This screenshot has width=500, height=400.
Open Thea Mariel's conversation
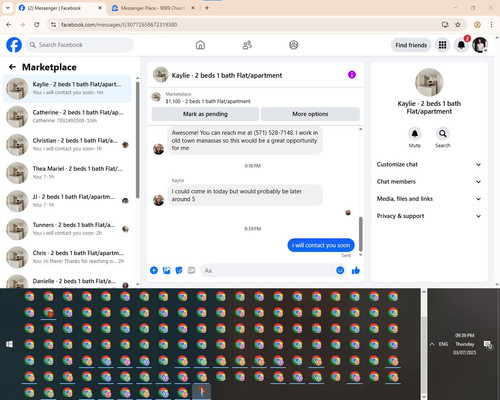pyautogui.click(x=67, y=173)
